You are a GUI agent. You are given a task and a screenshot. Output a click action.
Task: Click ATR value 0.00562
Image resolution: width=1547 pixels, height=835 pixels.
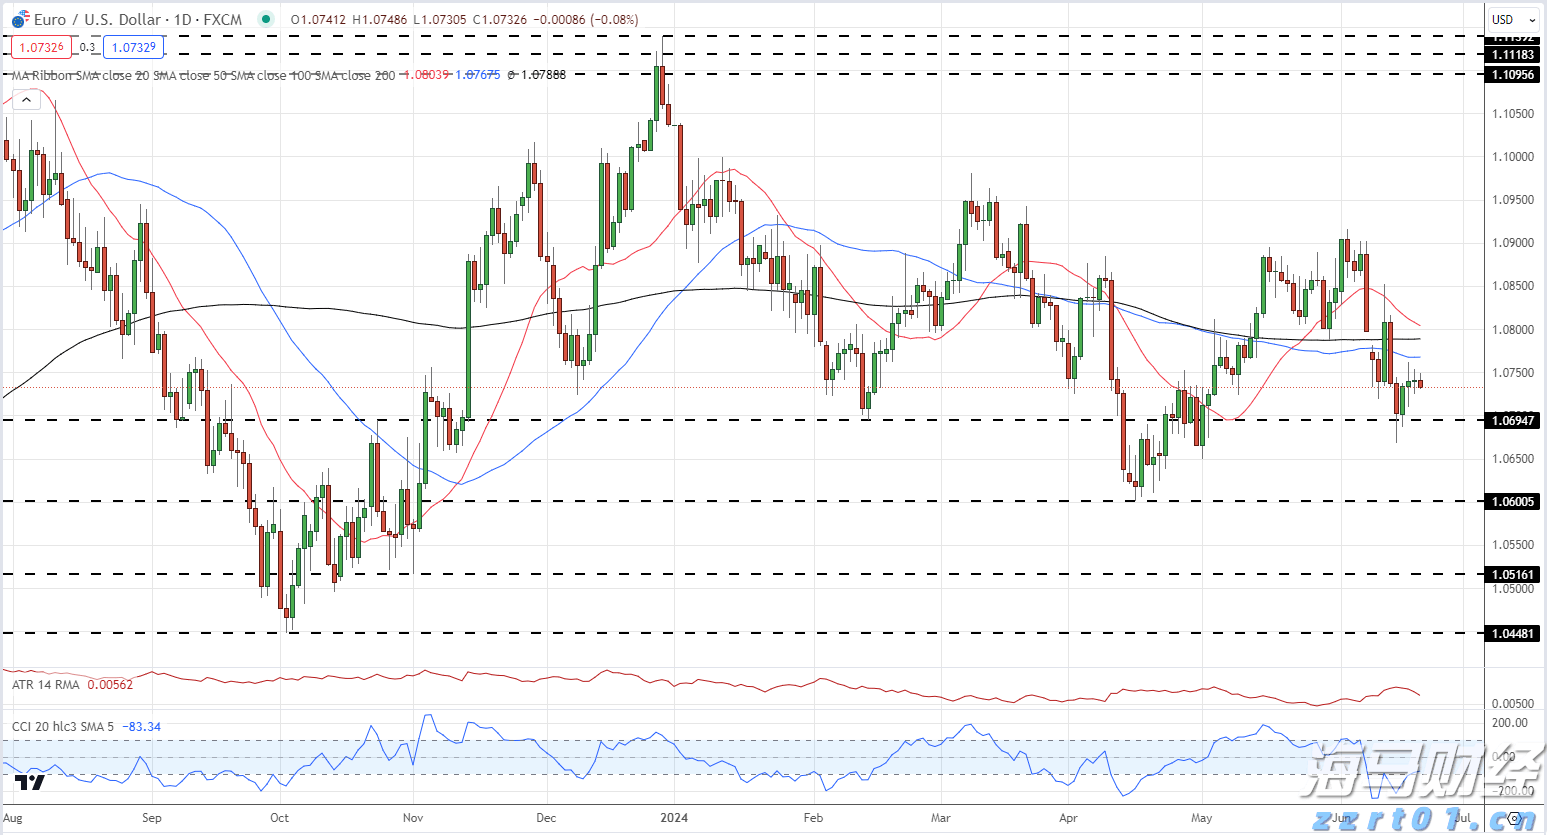point(110,684)
